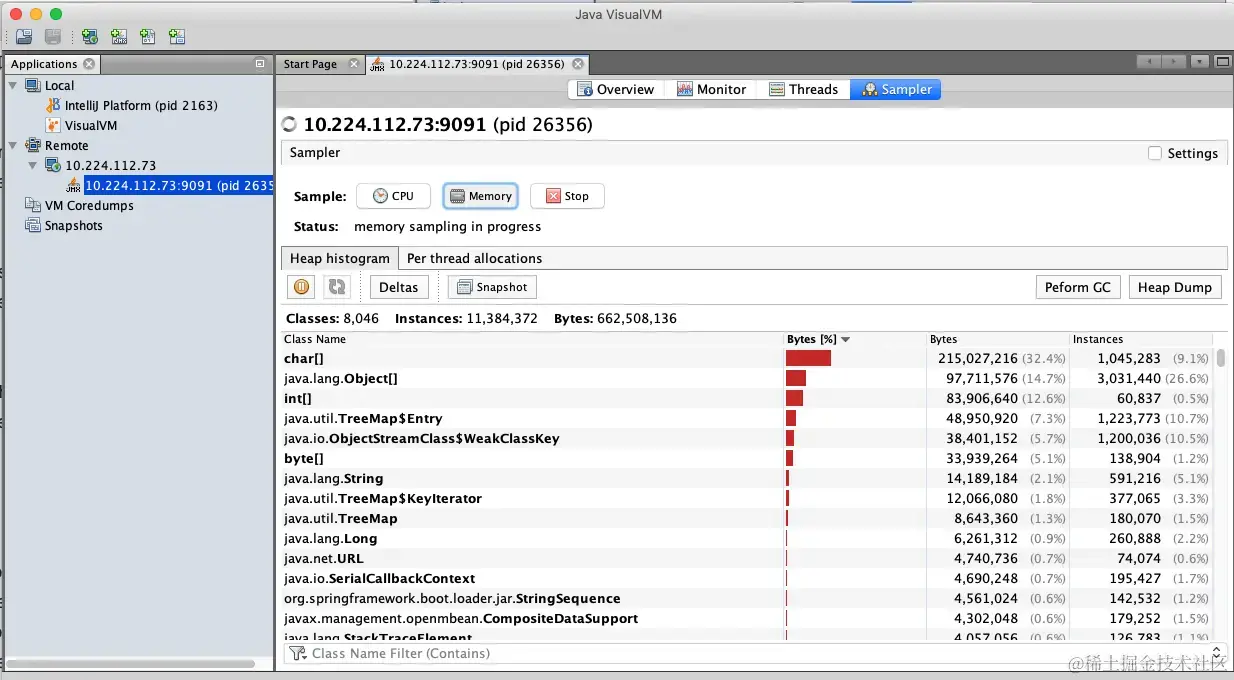Select the javax.management.openmbean.CompositeDataSupport row
This screenshot has width=1234, height=680.
click(748, 618)
